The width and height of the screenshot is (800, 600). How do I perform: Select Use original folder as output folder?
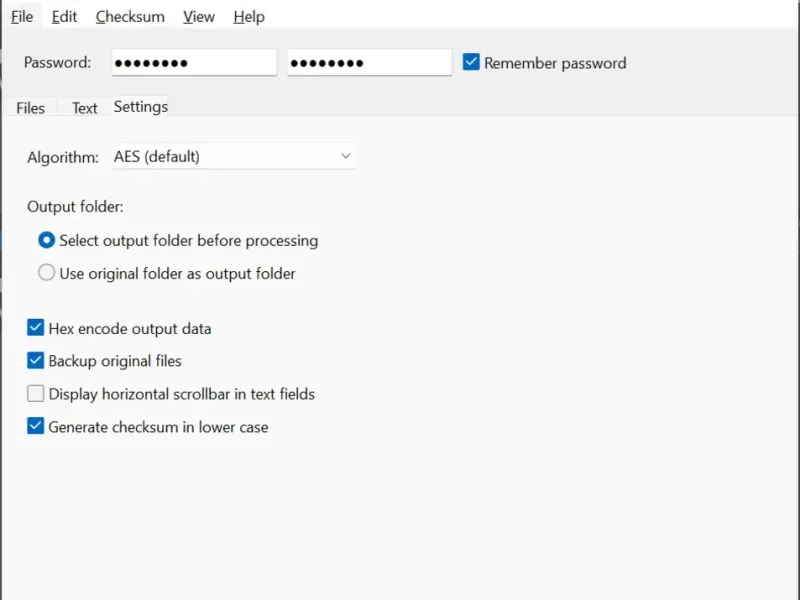click(46, 273)
